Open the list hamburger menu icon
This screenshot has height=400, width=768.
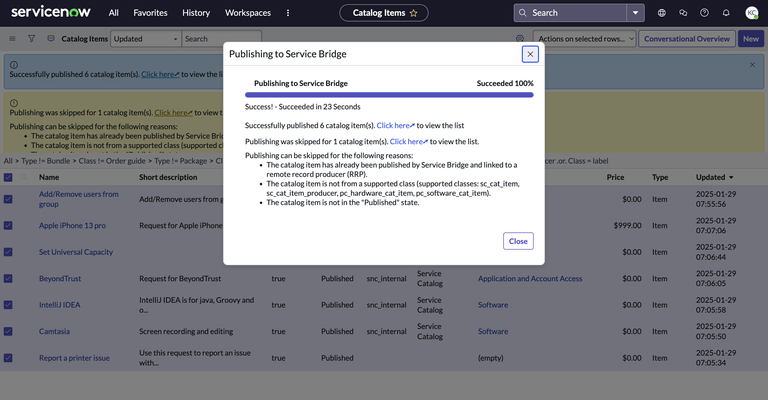click(12, 39)
